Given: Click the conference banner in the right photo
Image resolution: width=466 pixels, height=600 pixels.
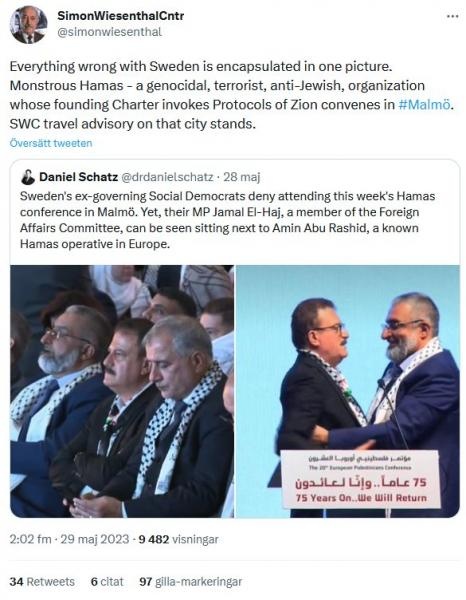Looking at the screenshot, I should (361, 479).
